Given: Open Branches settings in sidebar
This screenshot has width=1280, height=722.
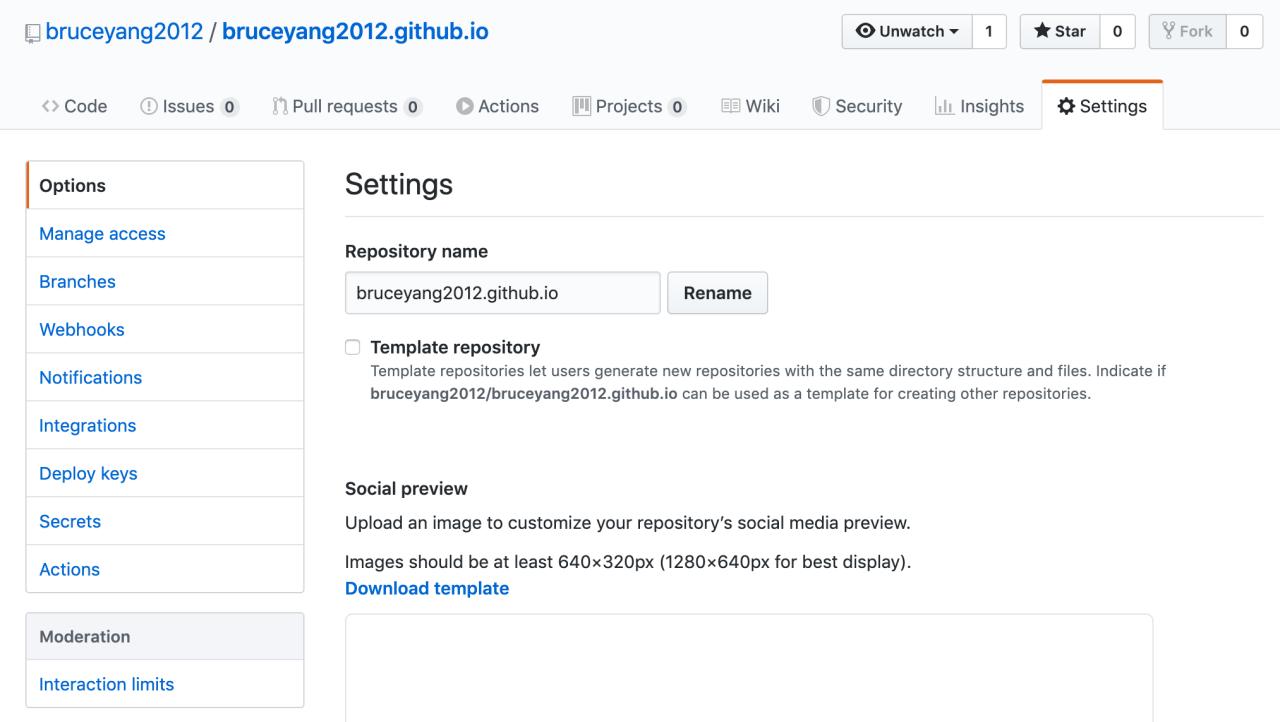Looking at the screenshot, I should (x=165, y=281).
